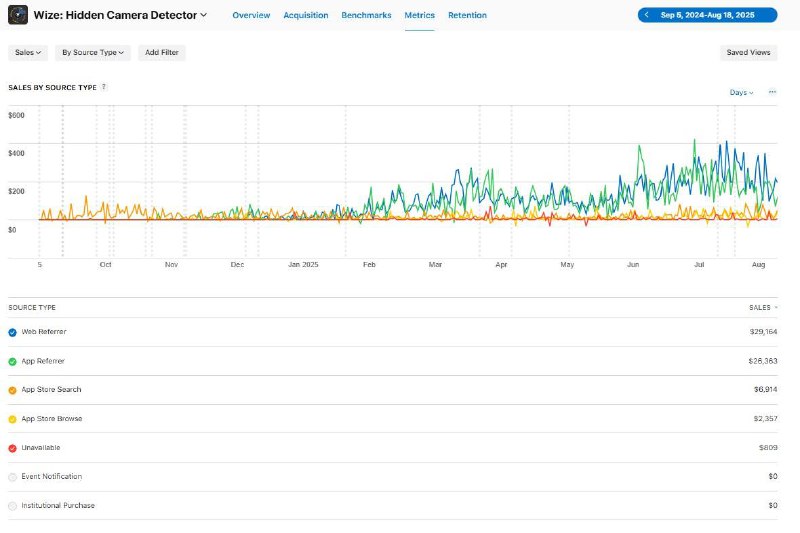Click the help question mark icon
The height and width of the screenshot is (533, 800).
104,87
